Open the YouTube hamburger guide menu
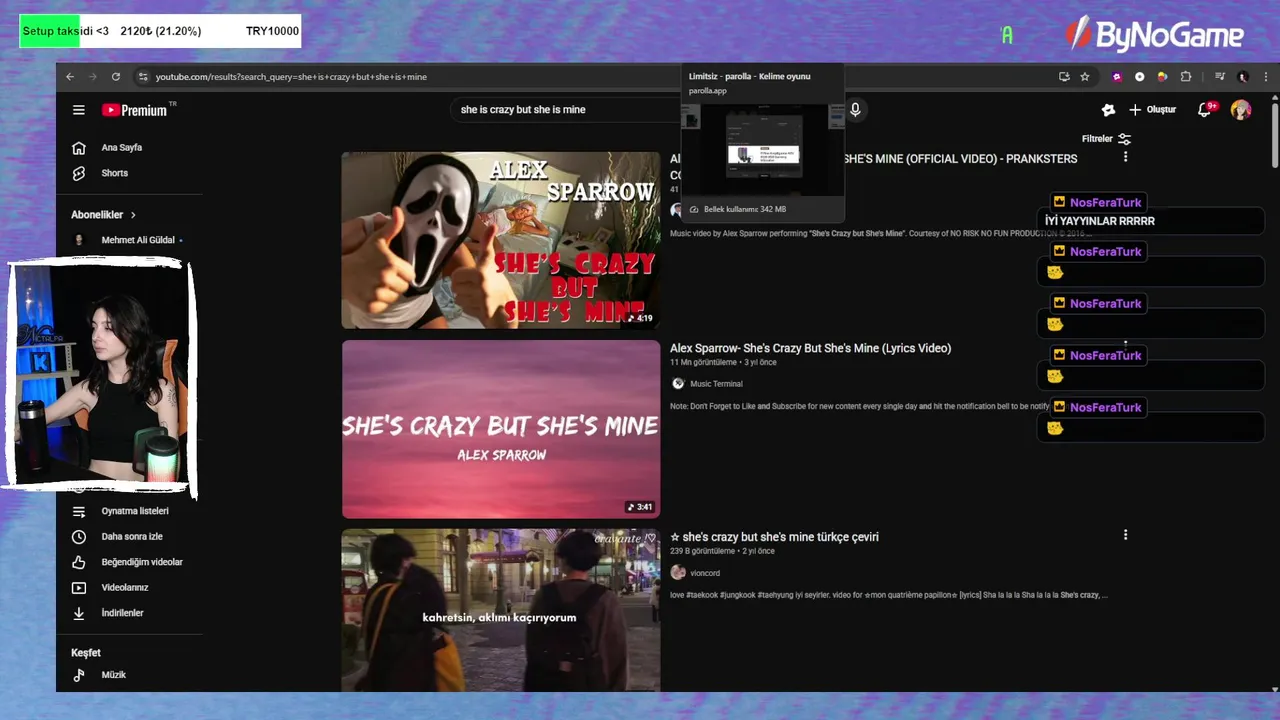The height and width of the screenshot is (720, 1280). pos(79,110)
